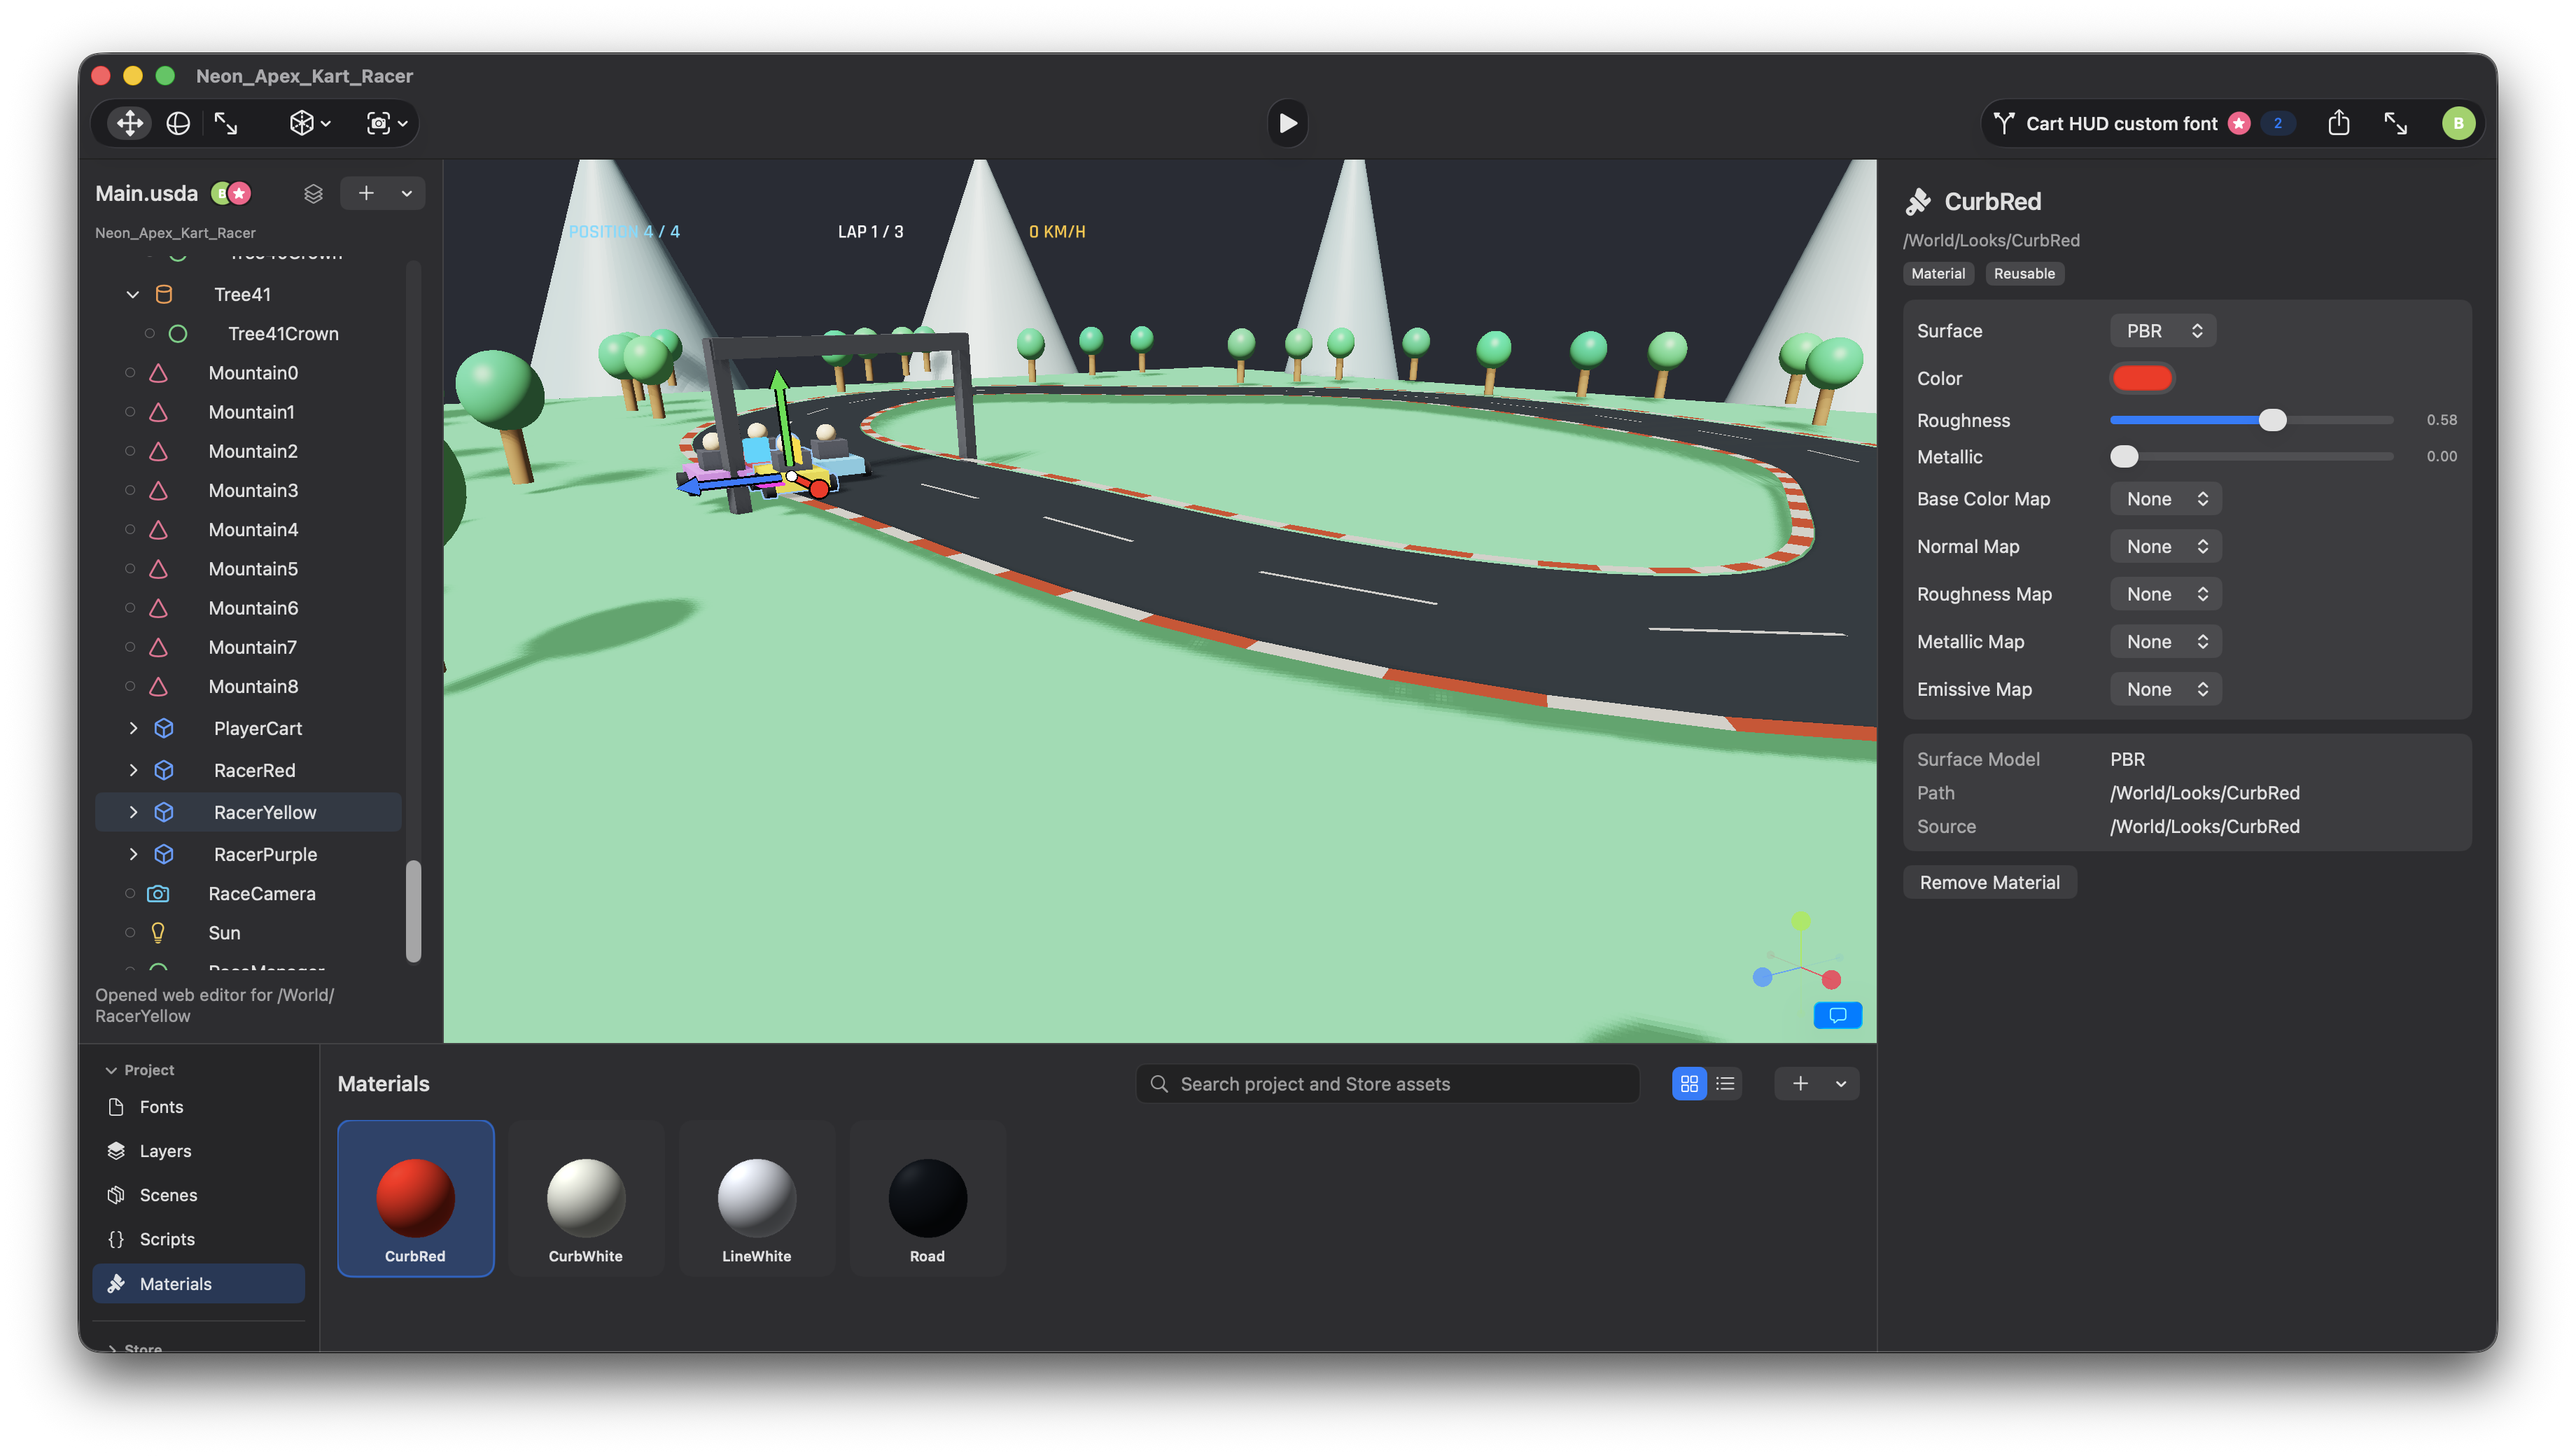Expand the RacerRed node
Screen dimensions: 2576x1456
click(133, 770)
